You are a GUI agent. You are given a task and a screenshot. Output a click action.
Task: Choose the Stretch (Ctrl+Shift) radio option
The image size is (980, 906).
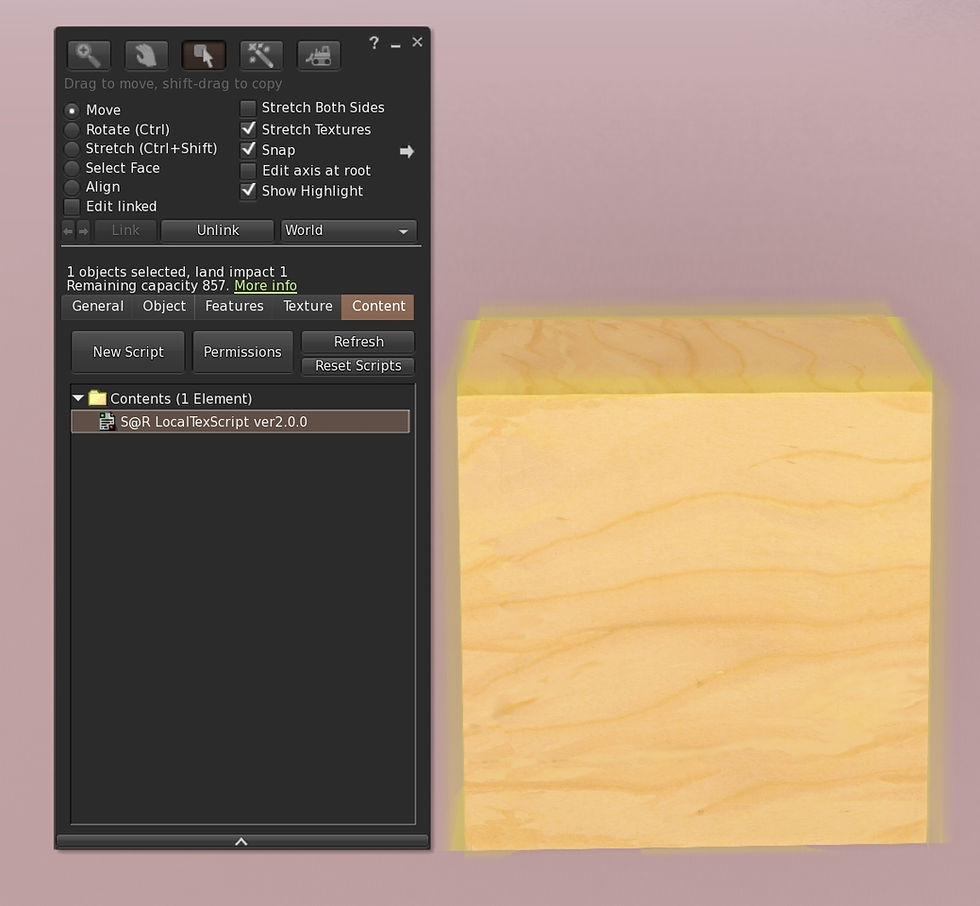pyautogui.click(x=72, y=149)
